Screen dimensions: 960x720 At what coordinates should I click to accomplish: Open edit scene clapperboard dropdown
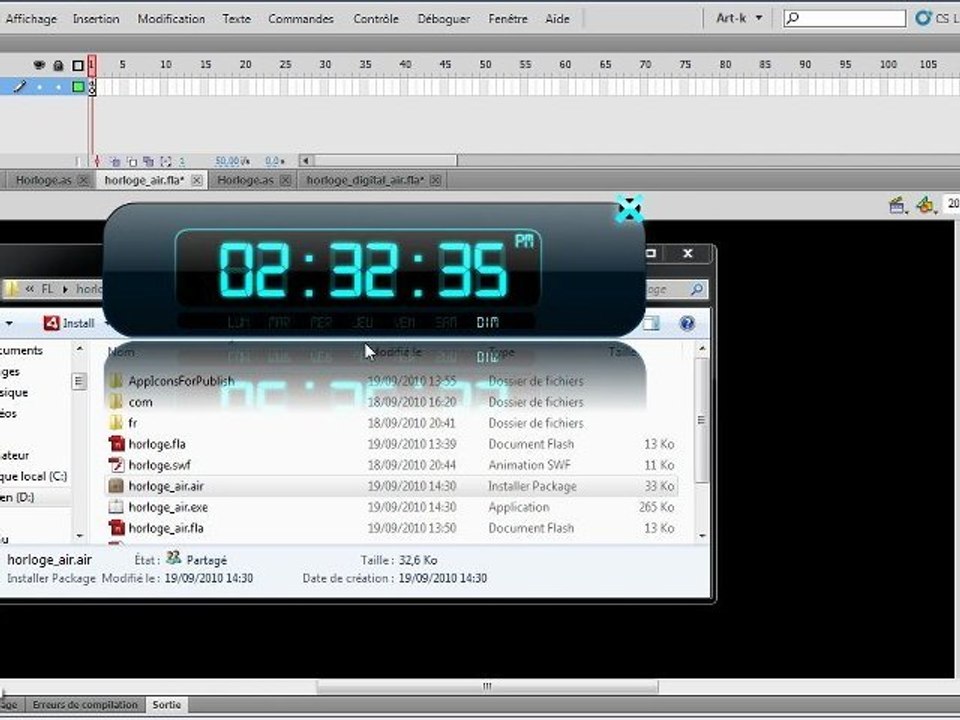click(x=898, y=206)
